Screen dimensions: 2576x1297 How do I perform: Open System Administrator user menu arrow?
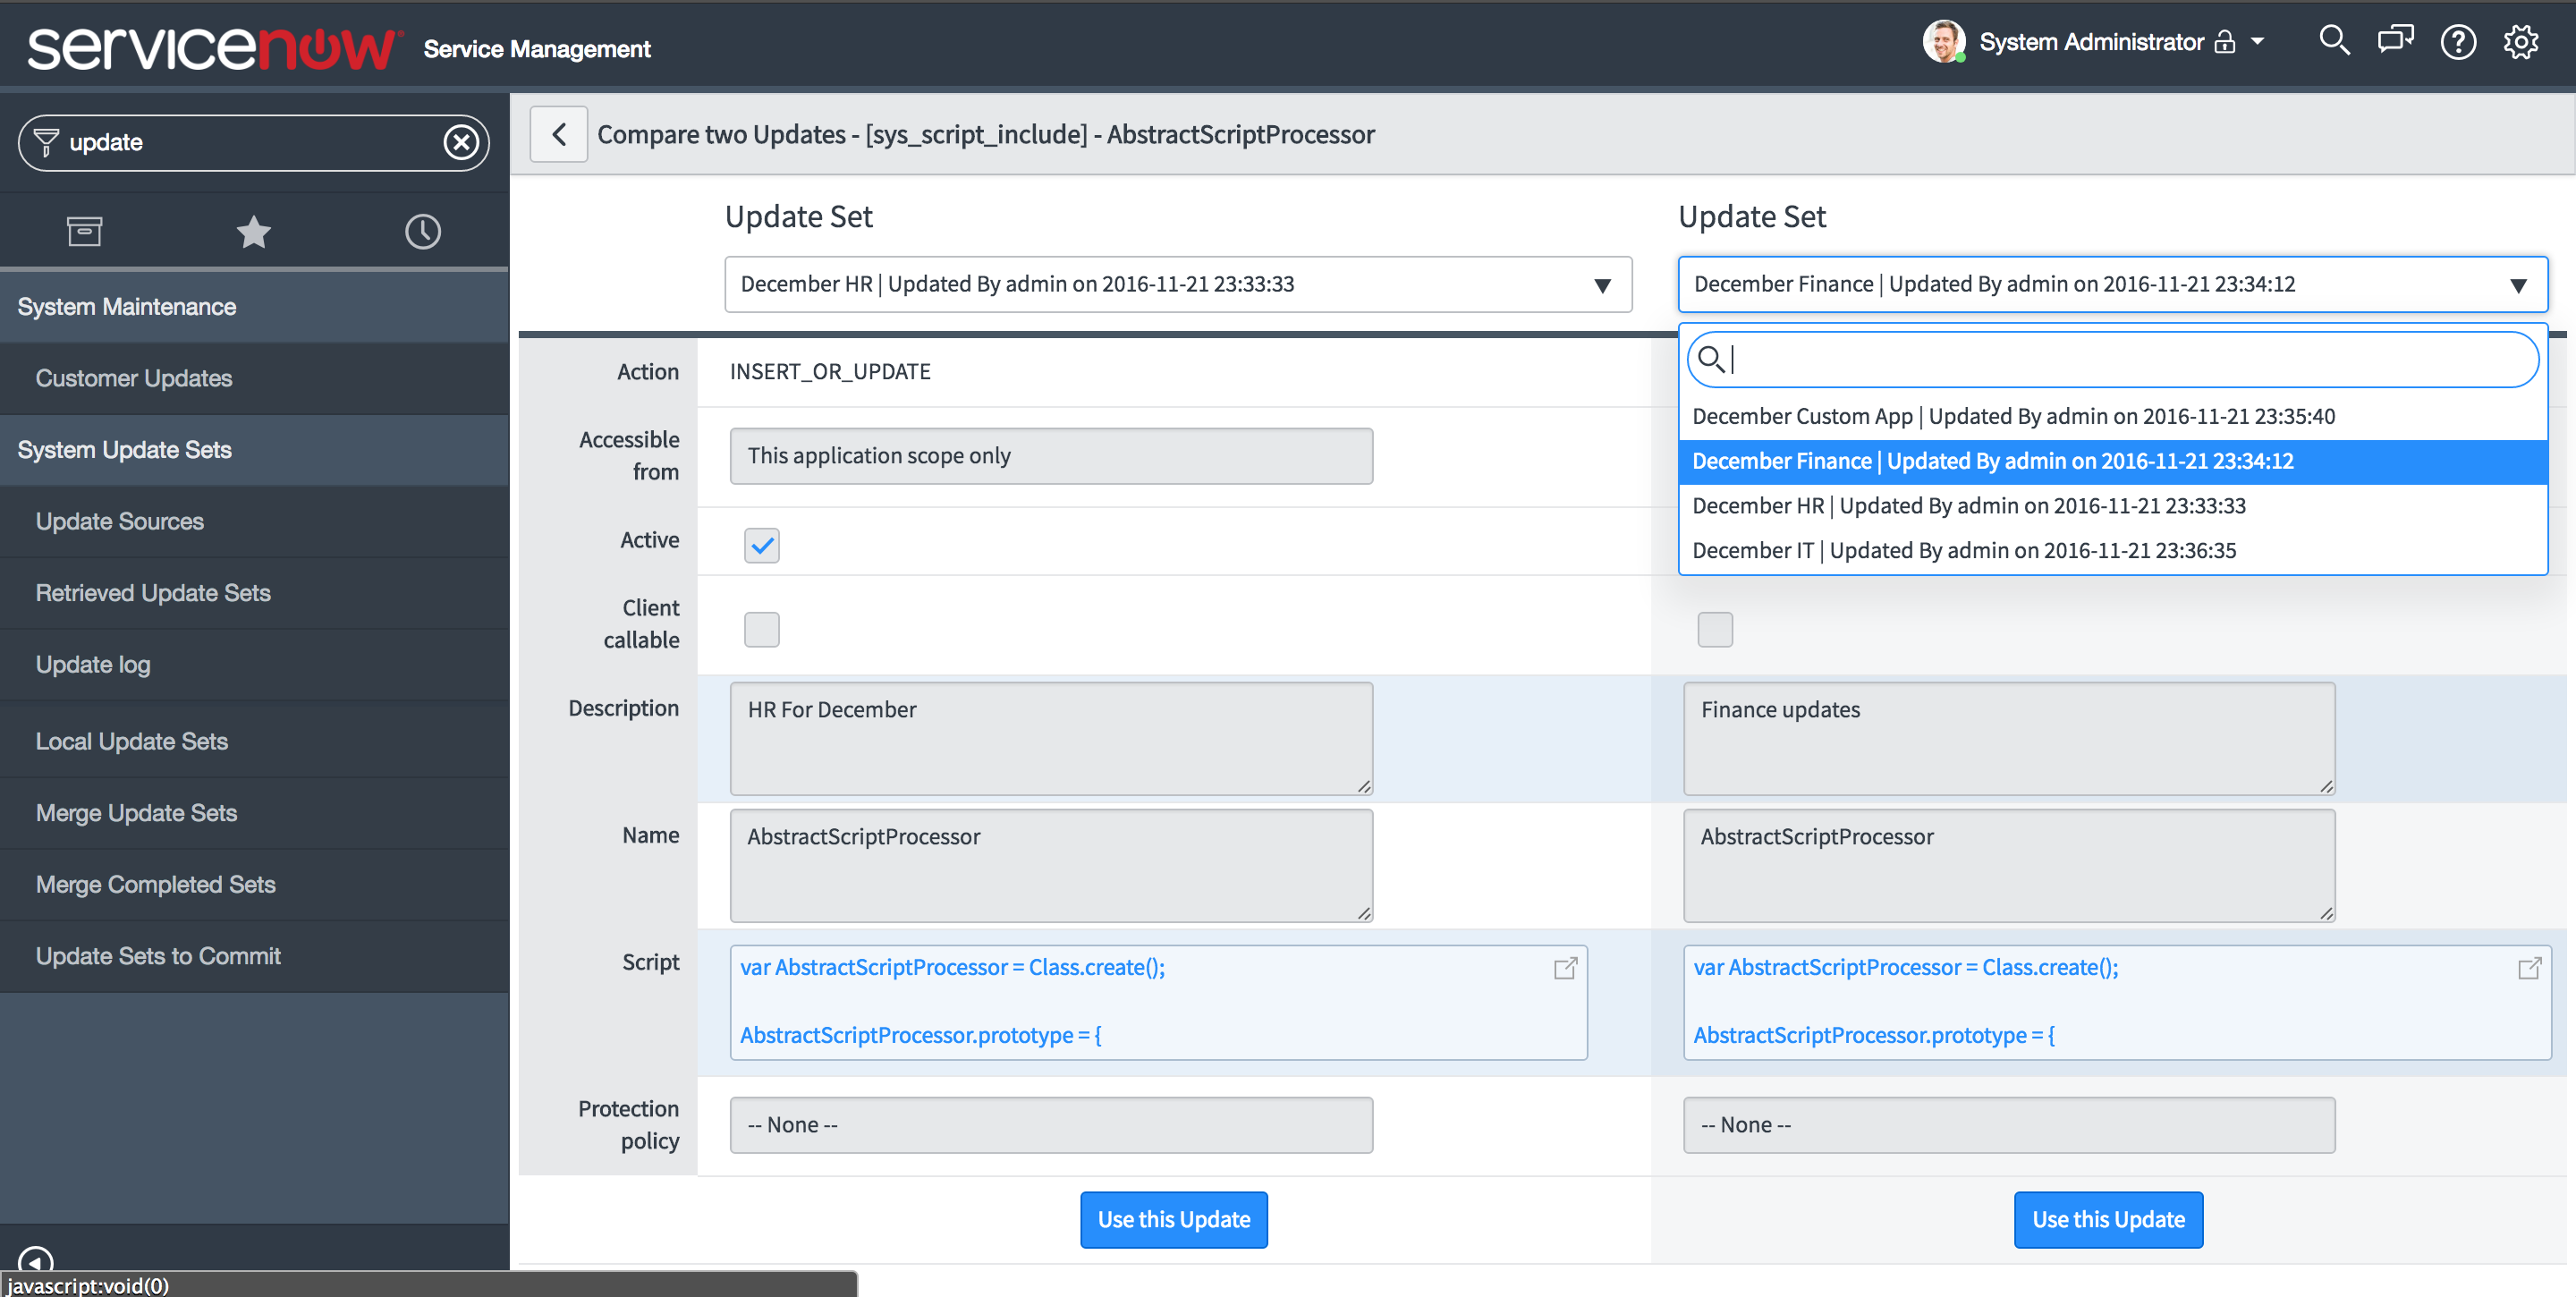pos(2258,42)
